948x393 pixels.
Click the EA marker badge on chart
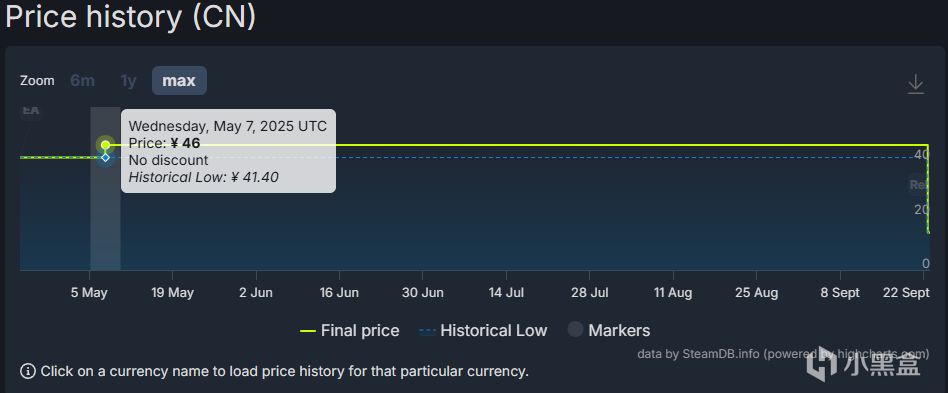click(x=30, y=111)
